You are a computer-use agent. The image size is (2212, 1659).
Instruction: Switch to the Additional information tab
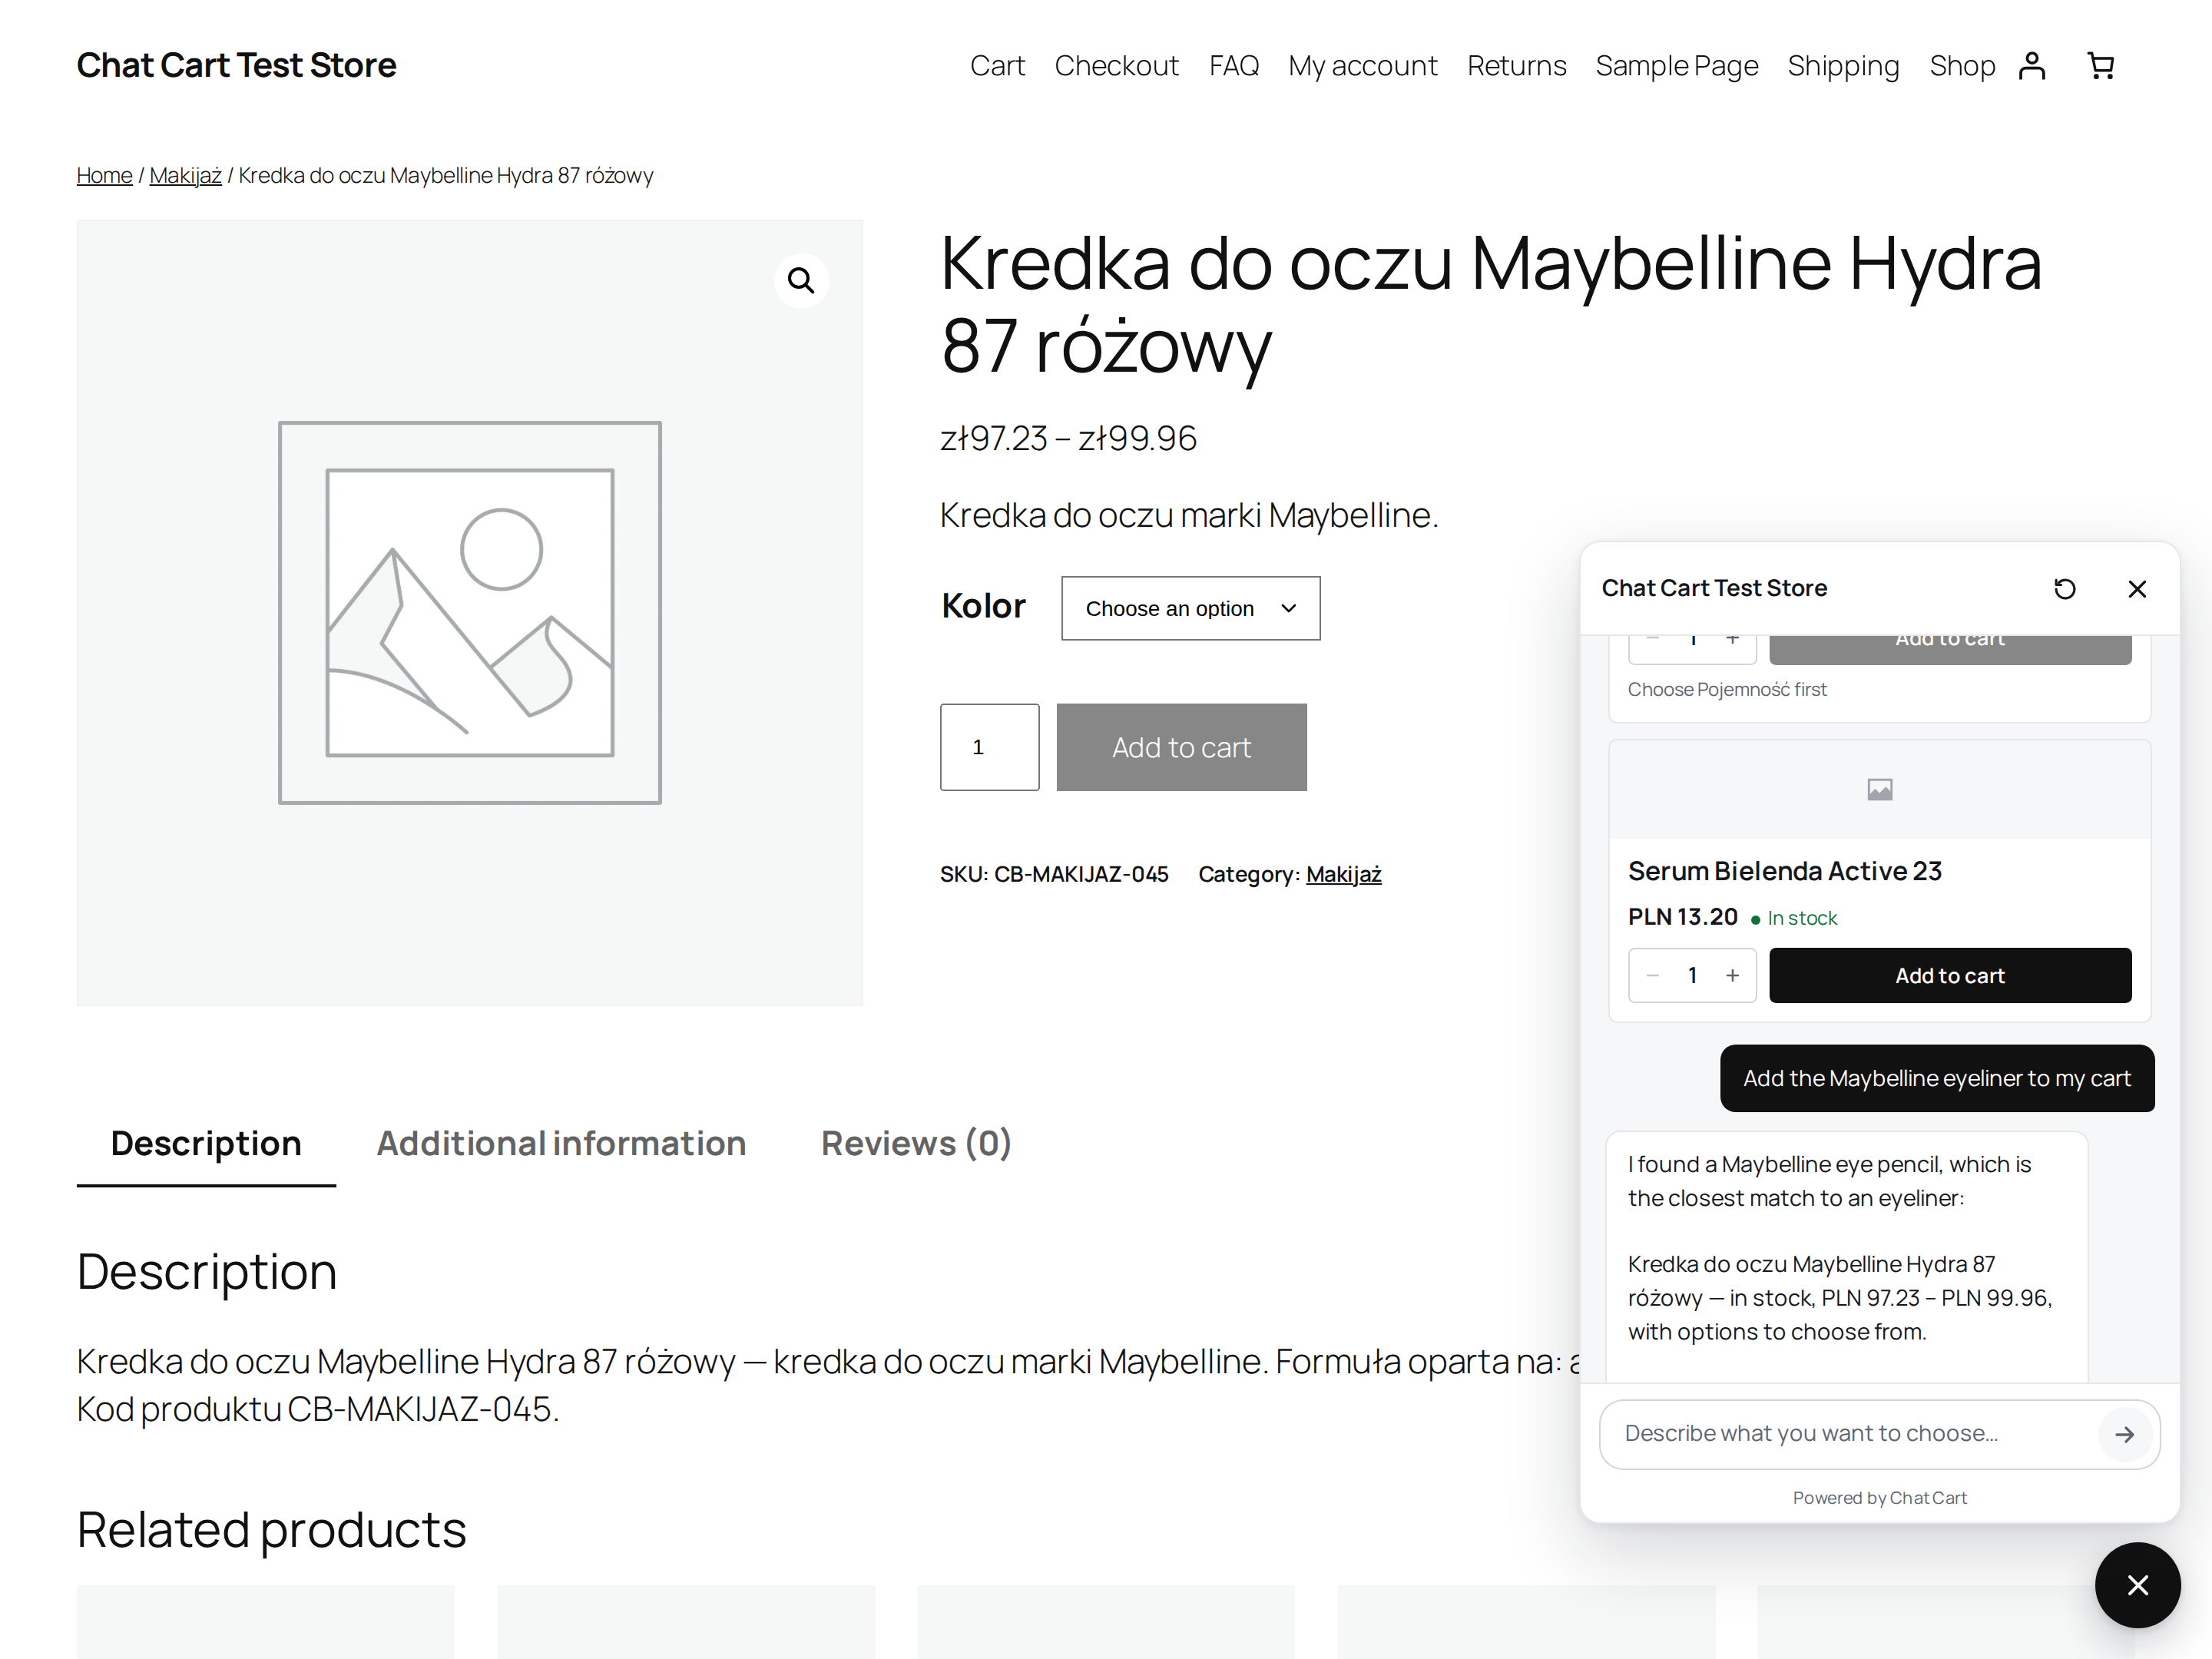pyautogui.click(x=561, y=1143)
